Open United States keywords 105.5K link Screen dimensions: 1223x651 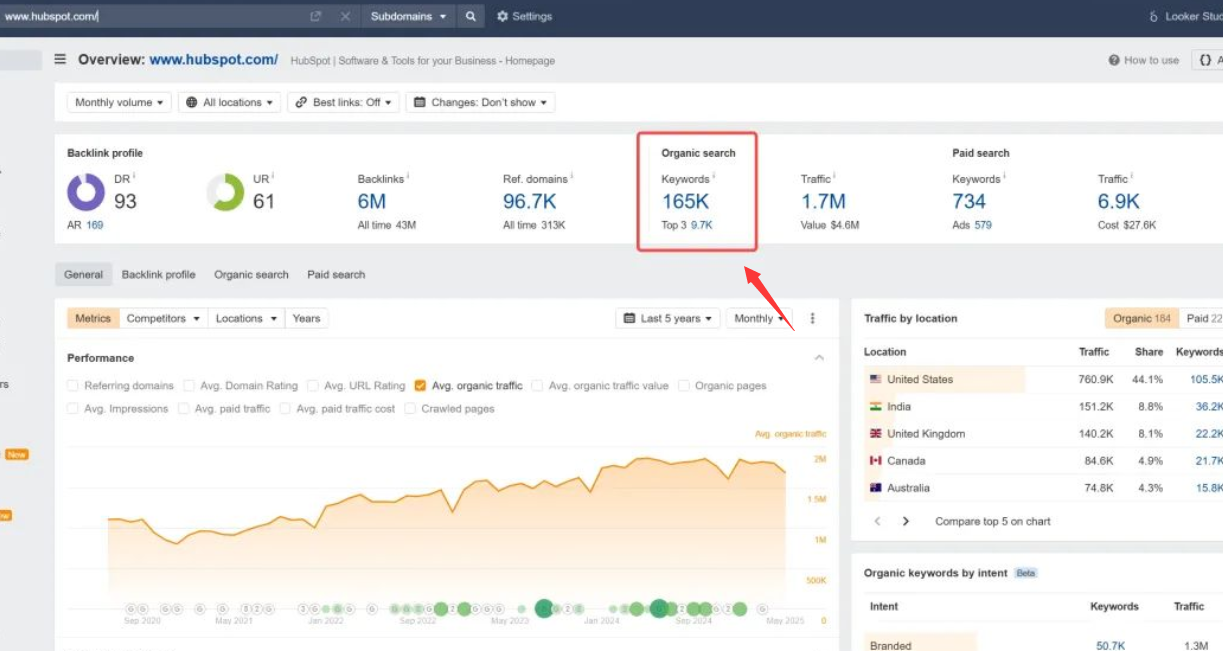click(1206, 379)
